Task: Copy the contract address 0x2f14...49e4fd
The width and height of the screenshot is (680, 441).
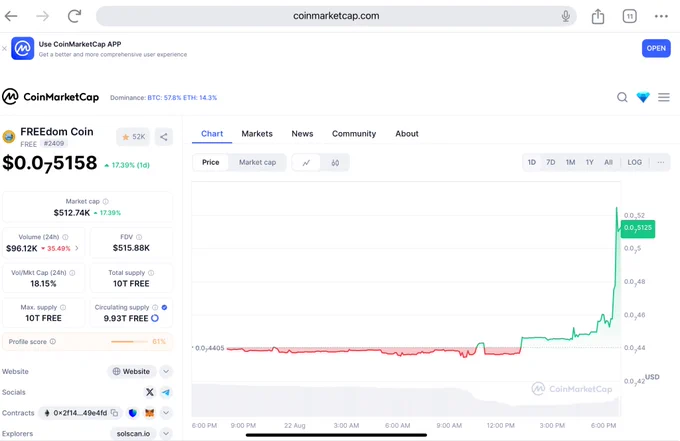Action: point(114,413)
